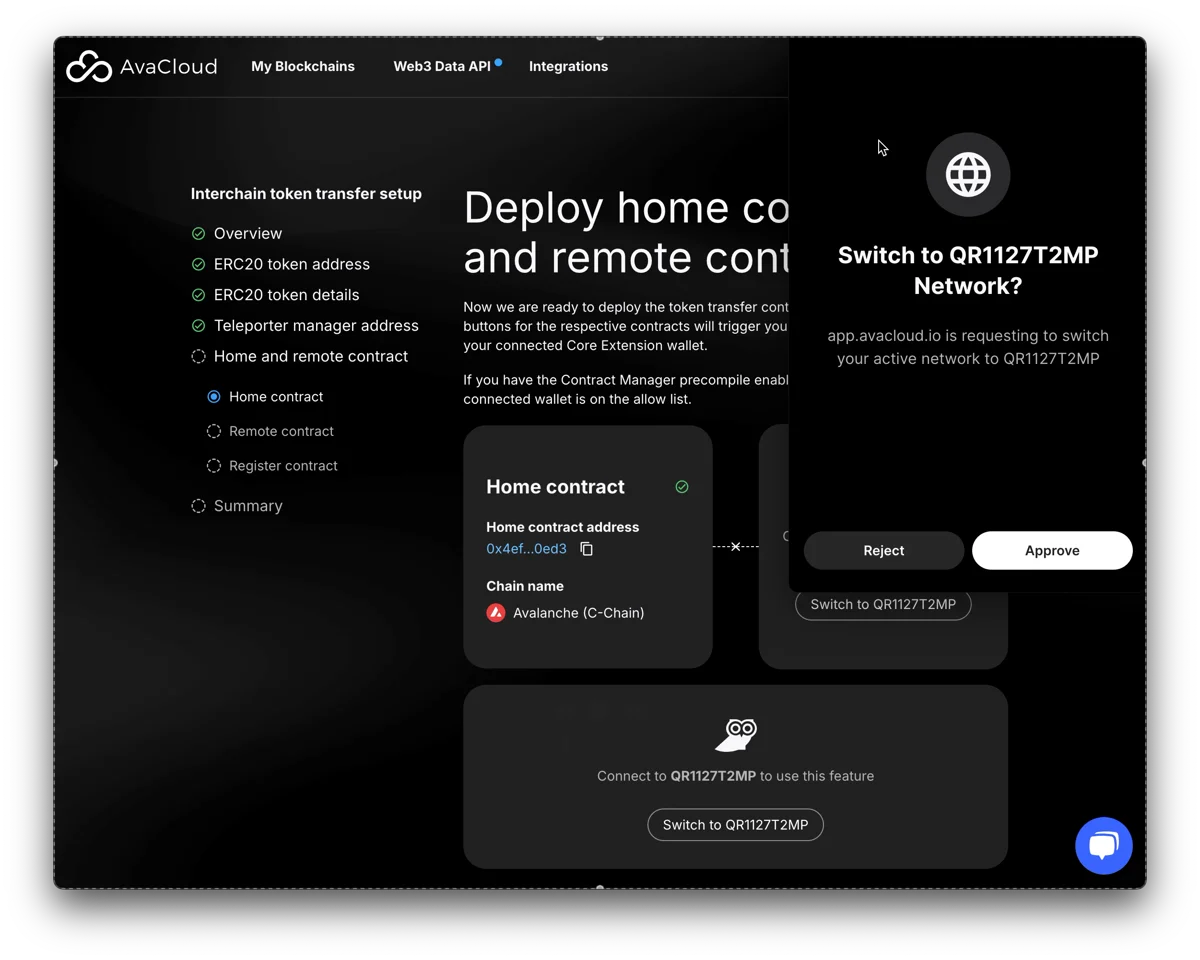Open the chat support bubble
This screenshot has width=1200, height=960.
click(x=1103, y=845)
